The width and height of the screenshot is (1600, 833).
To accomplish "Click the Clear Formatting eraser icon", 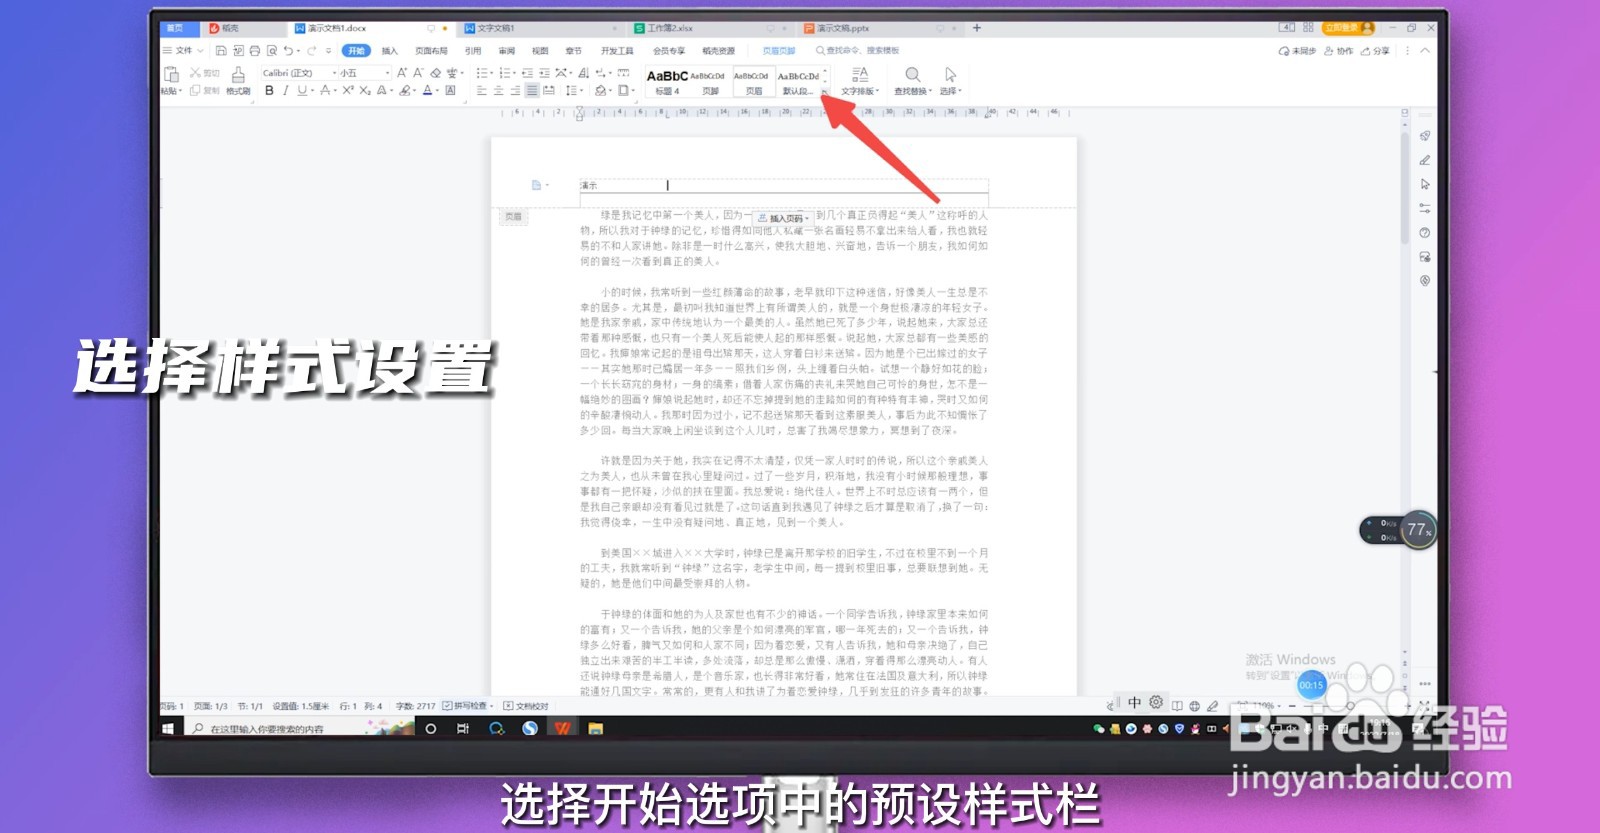I will [435, 73].
